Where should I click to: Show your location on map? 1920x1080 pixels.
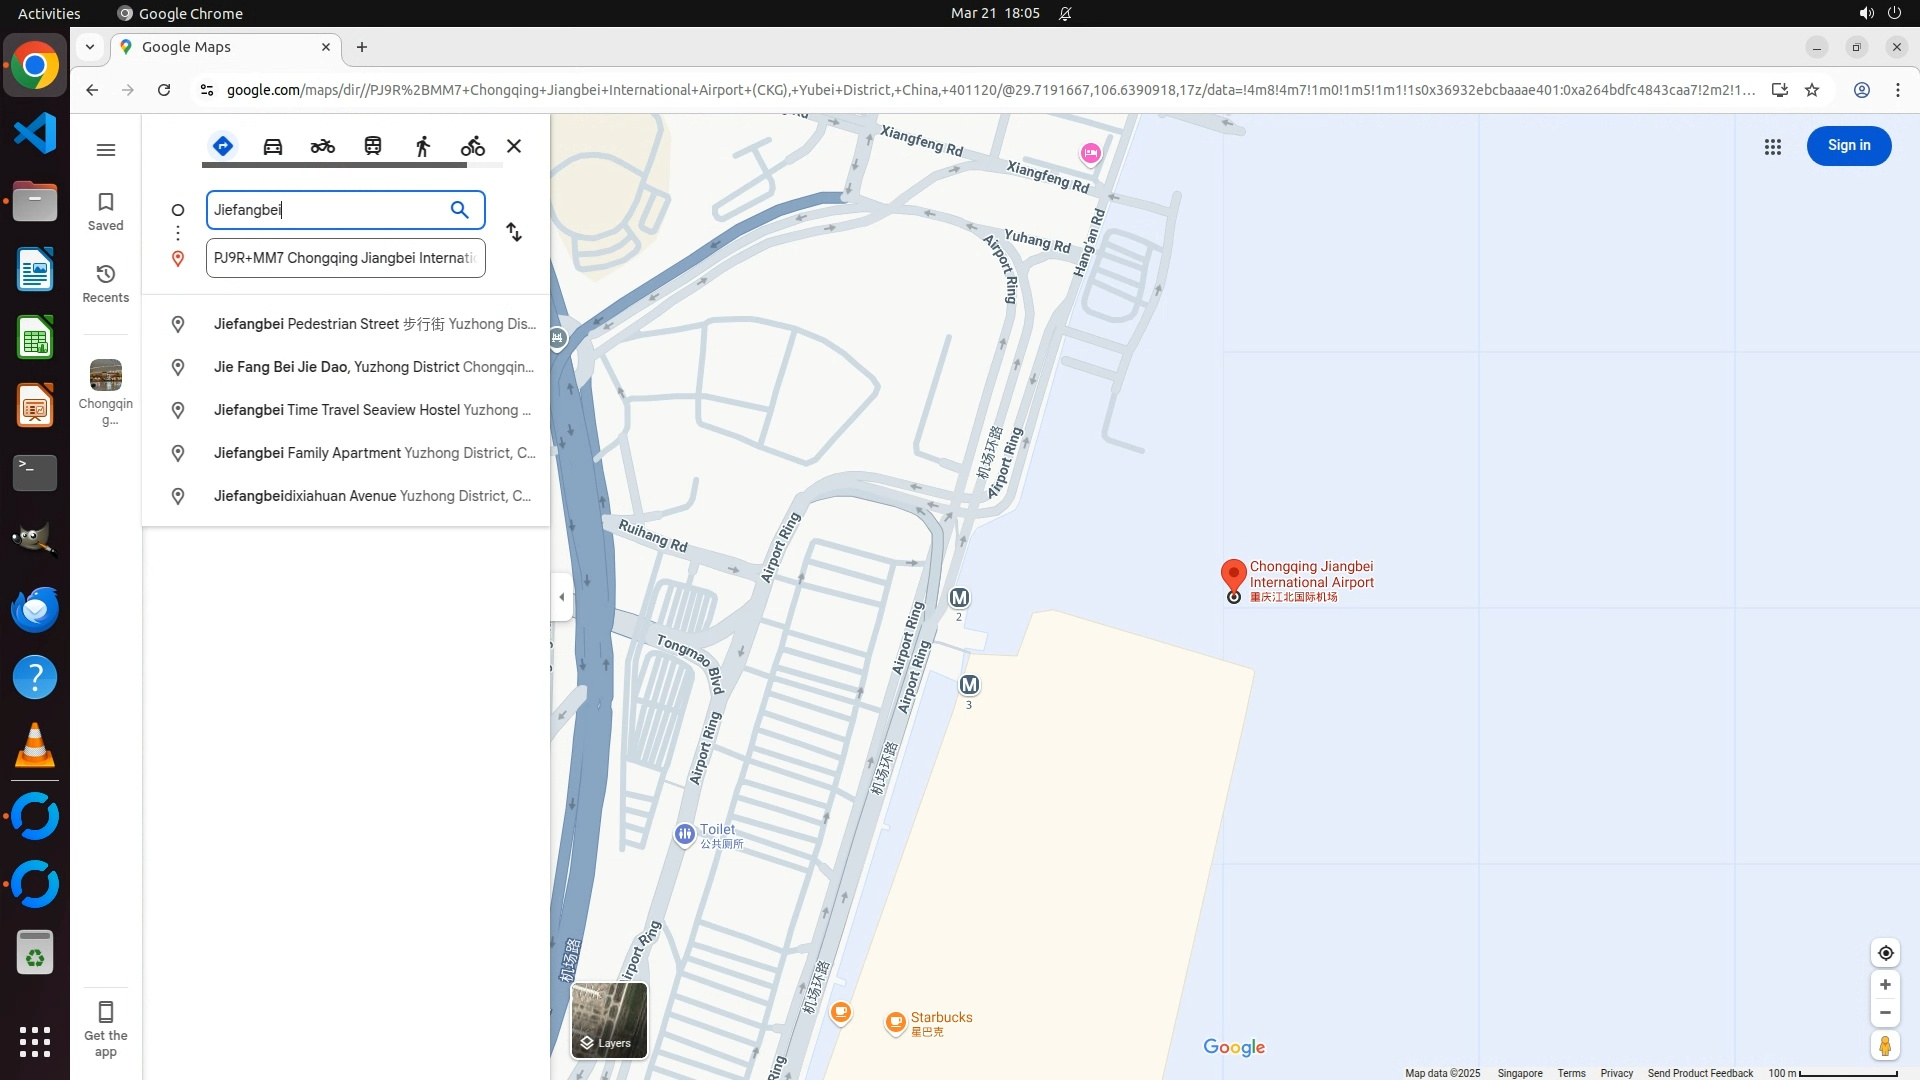pyautogui.click(x=1885, y=953)
